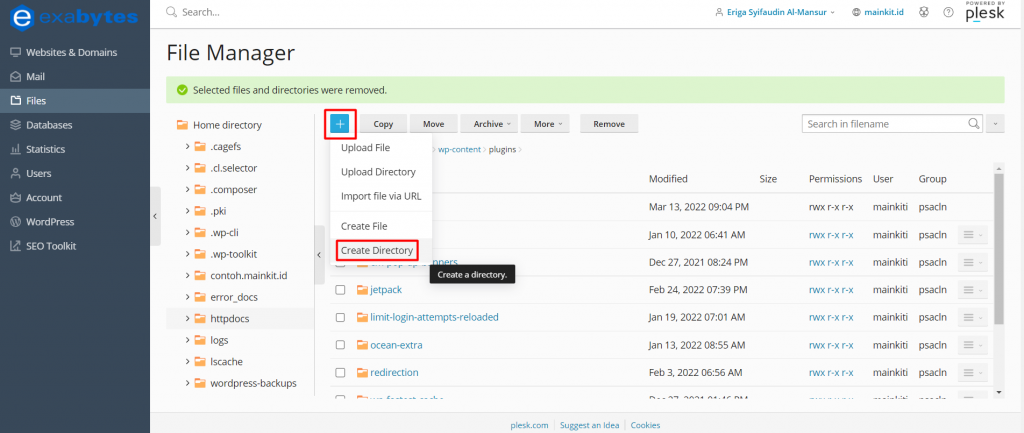The height and width of the screenshot is (433, 1024).
Task: Open user menu Eriga Syifaudin Al-Mansur
Action: [x=775, y=12]
